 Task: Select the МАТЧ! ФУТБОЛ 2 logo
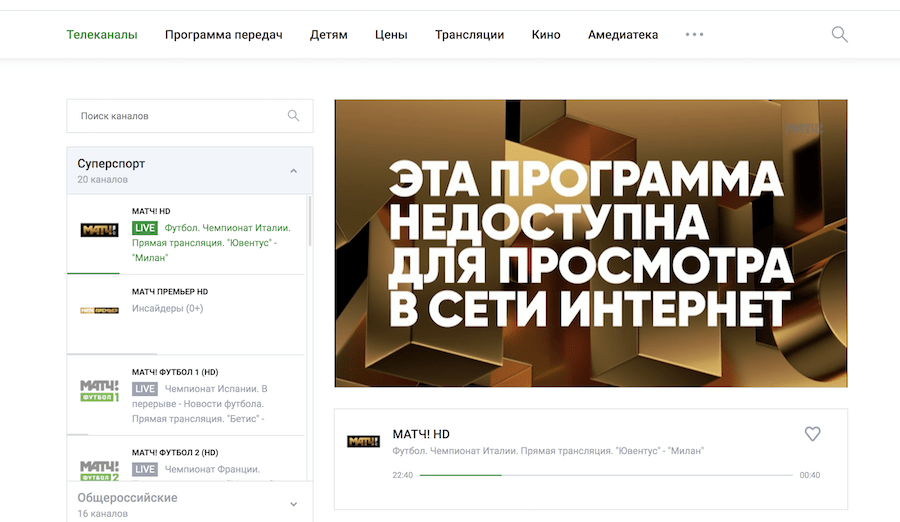[x=99, y=467]
